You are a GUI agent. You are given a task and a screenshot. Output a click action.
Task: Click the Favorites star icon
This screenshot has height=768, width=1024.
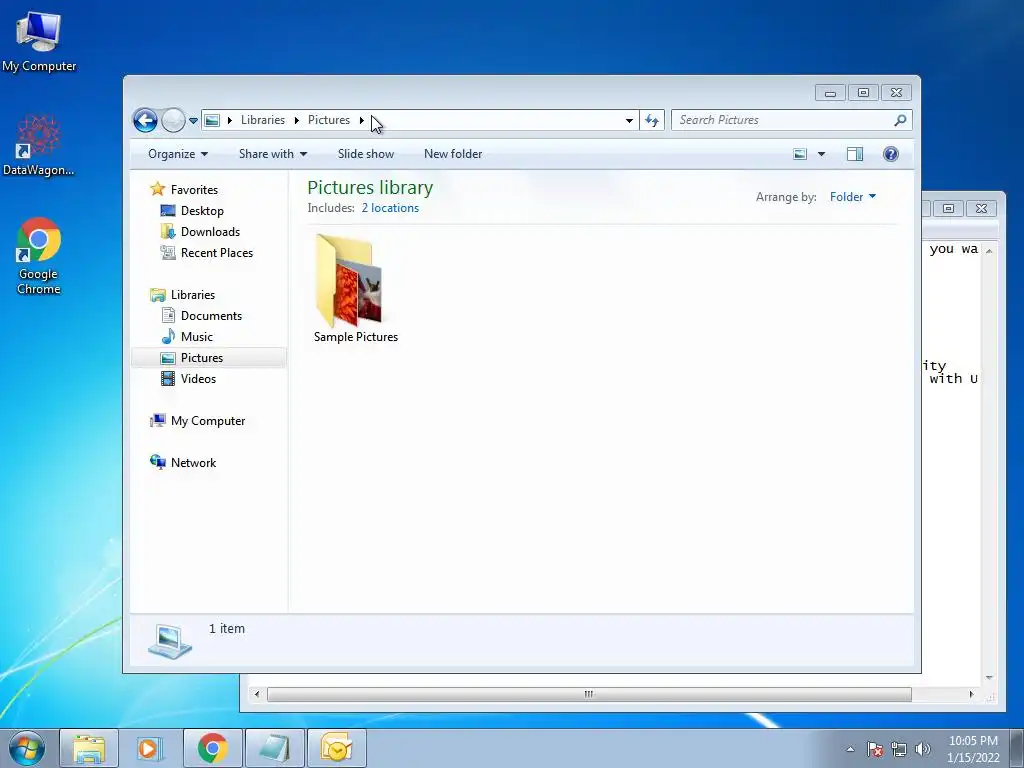point(157,189)
